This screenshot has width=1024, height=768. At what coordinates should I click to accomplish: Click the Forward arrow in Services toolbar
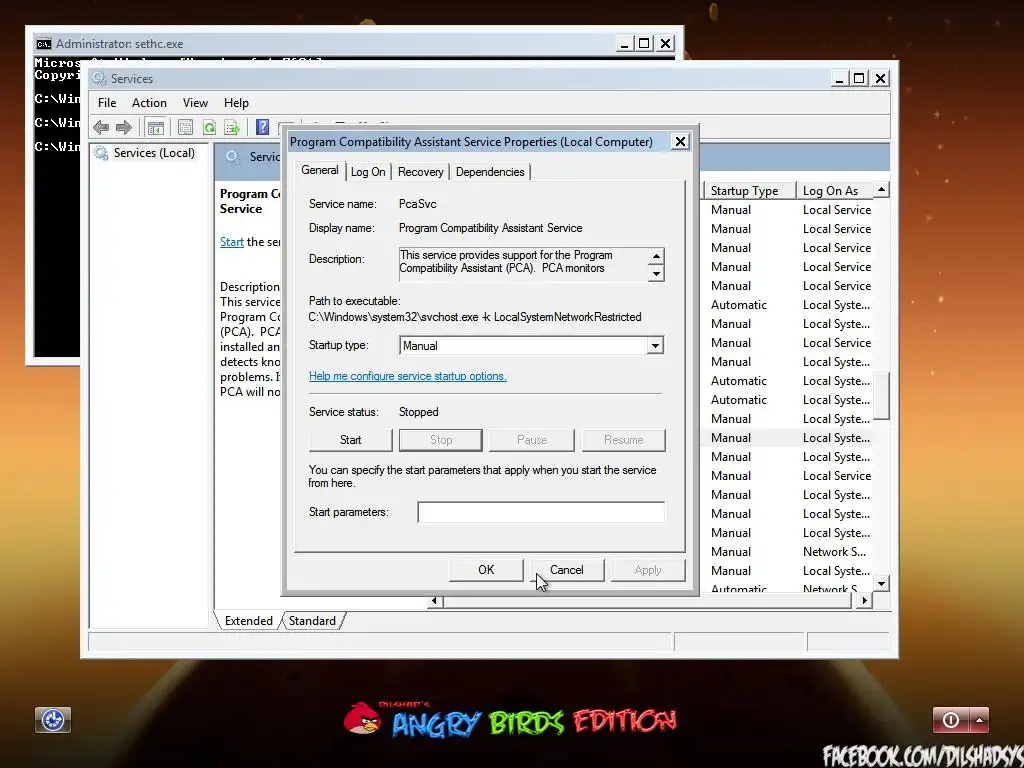123,127
